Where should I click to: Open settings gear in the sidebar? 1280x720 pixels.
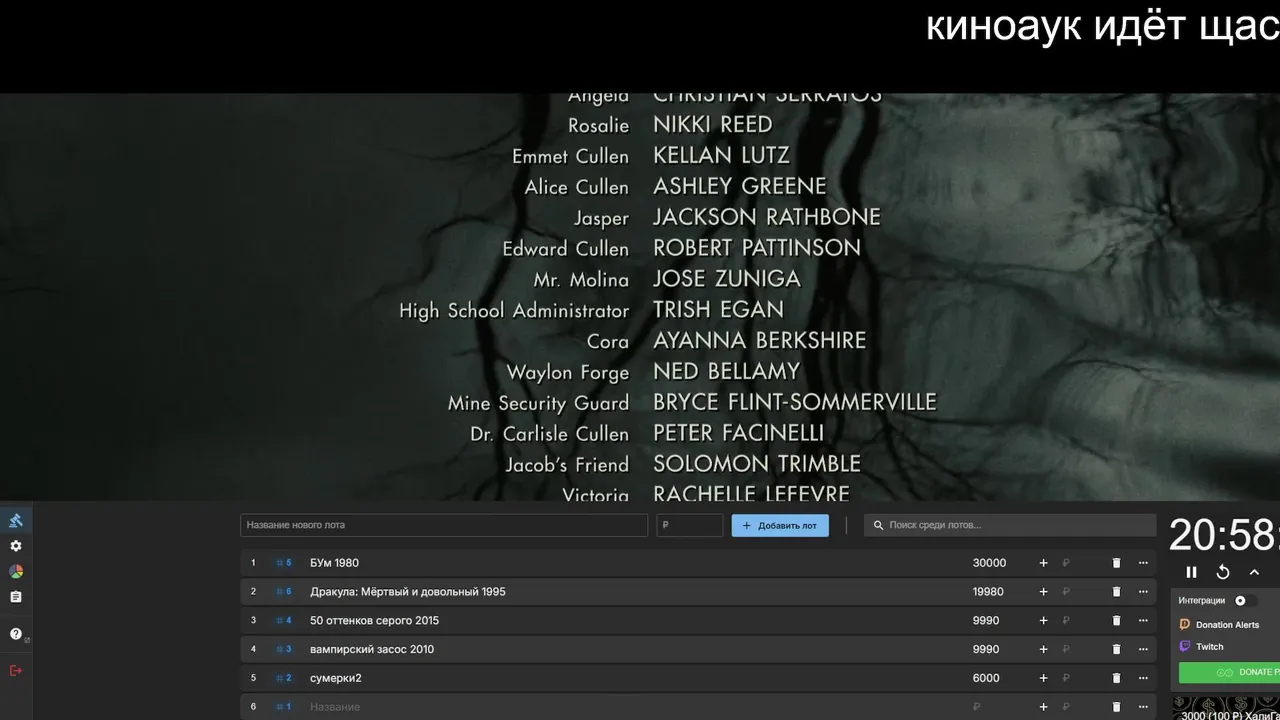coord(16,546)
